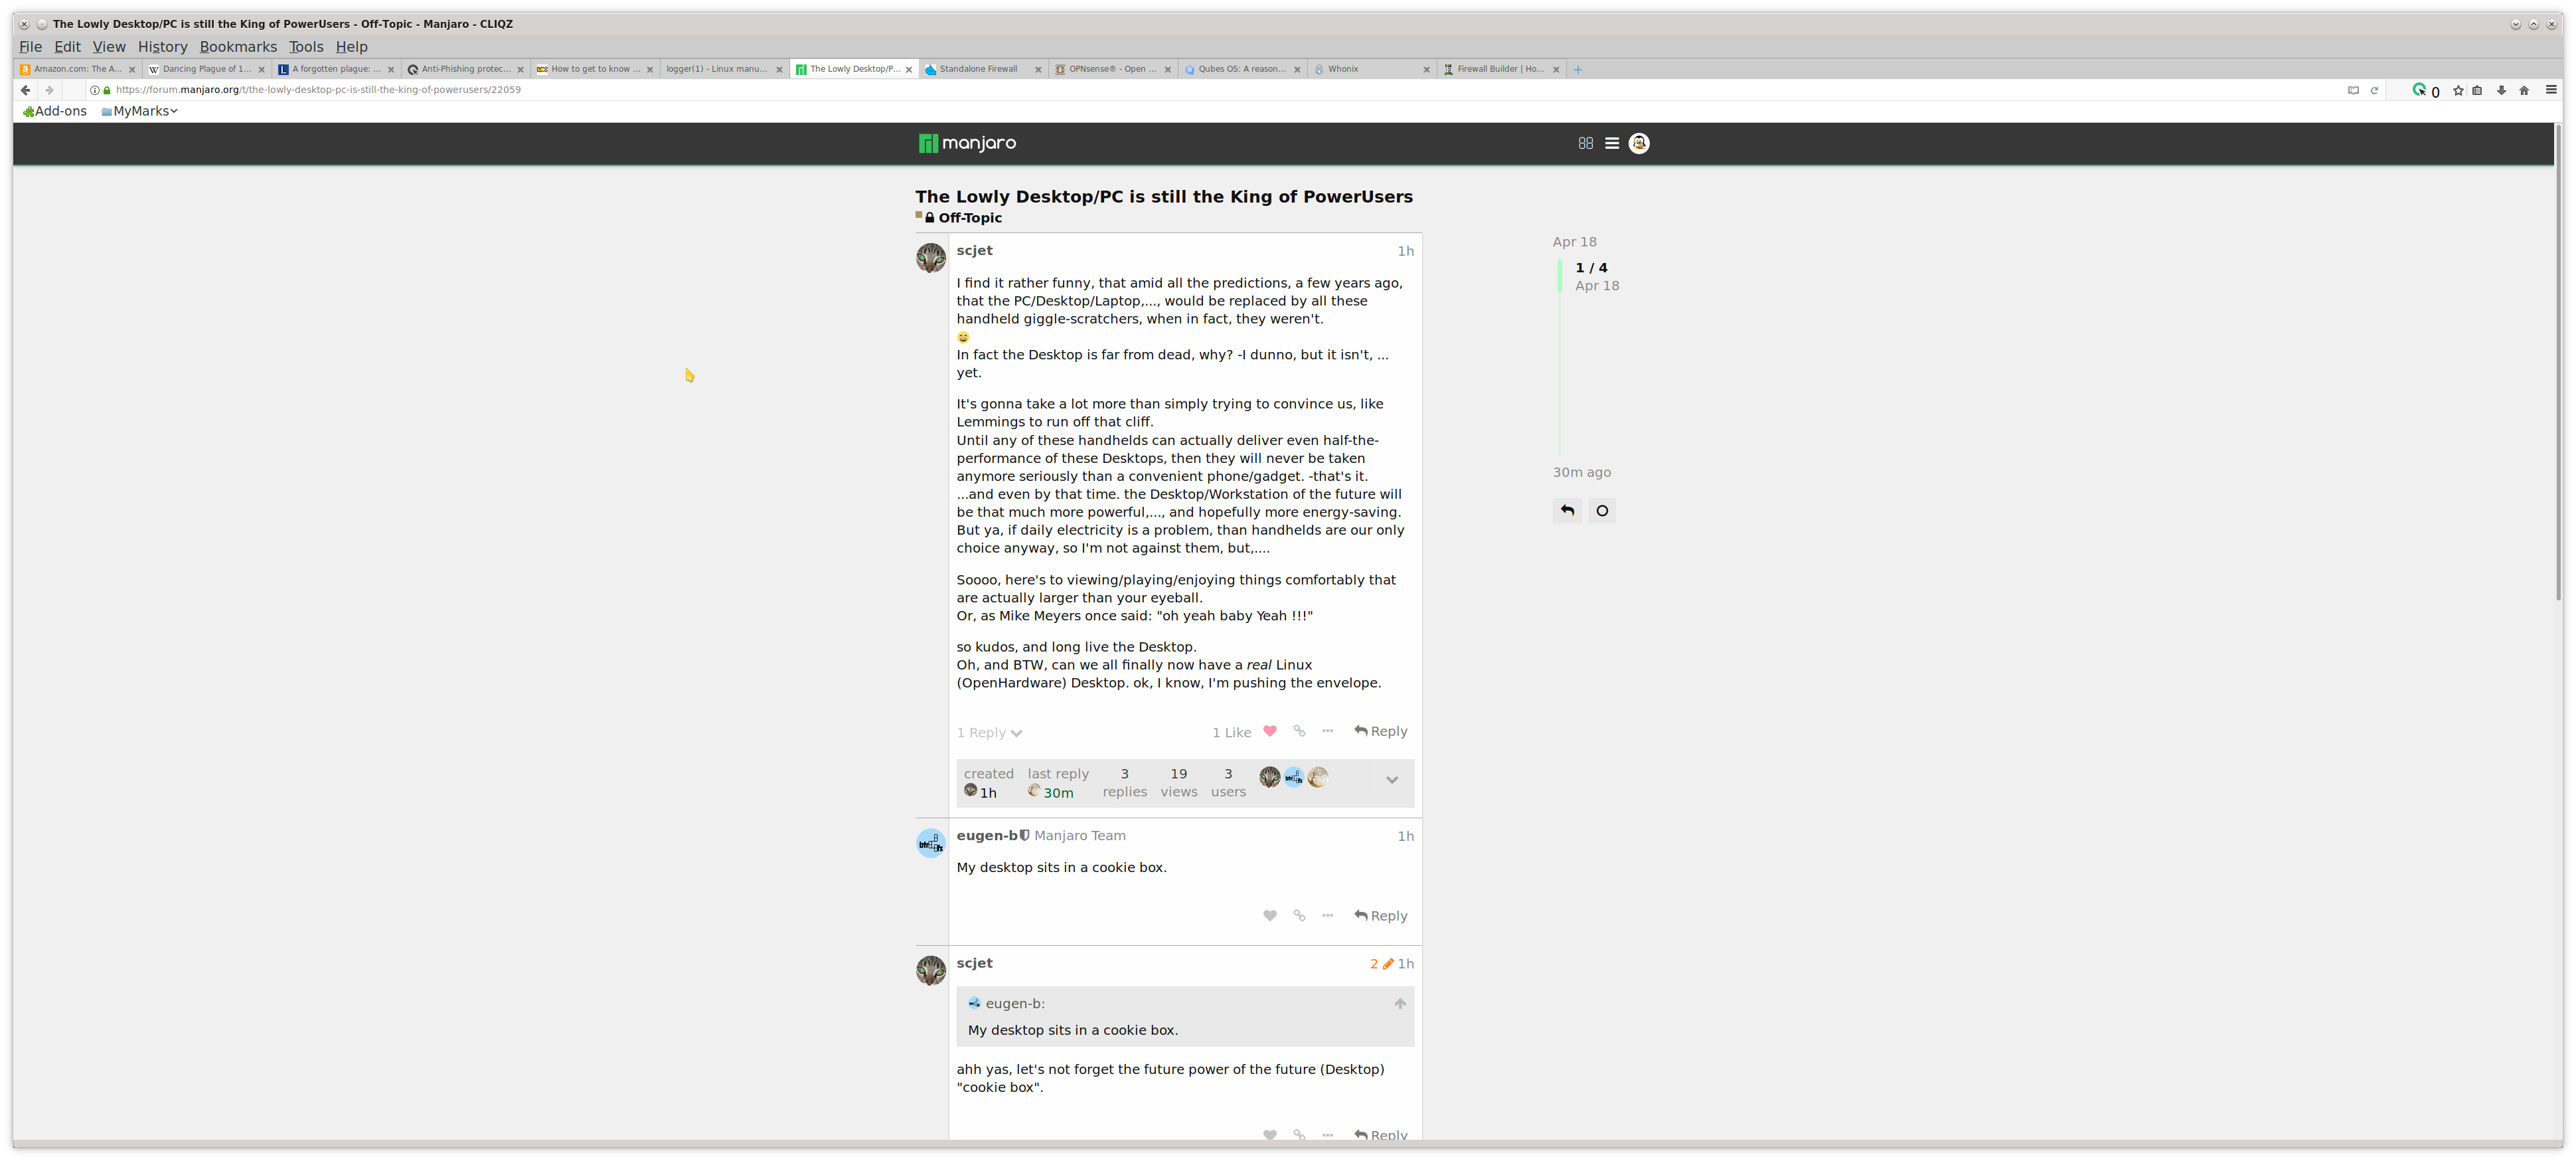This screenshot has height=1161, width=2576.
Task: Reply to eugen-b's post
Action: point(1380,915)
